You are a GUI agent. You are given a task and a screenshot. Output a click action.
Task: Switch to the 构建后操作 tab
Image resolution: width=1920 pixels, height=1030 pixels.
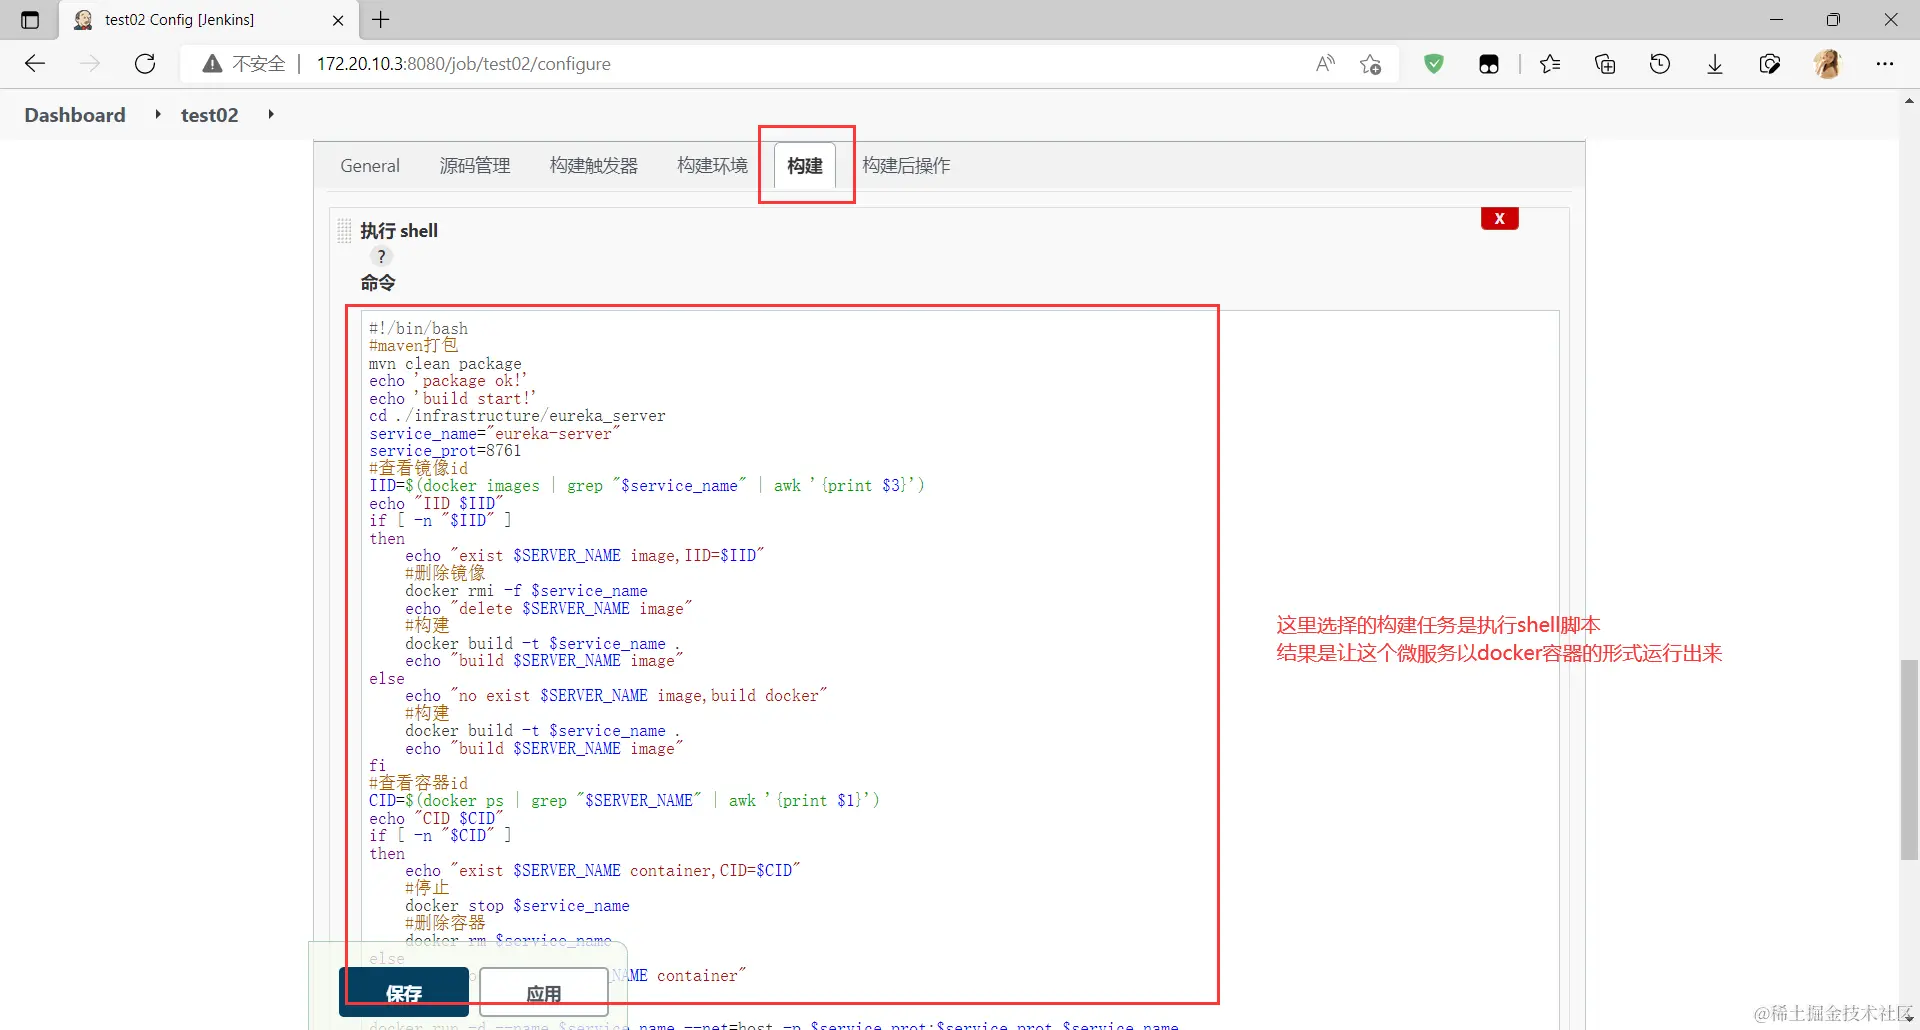[906, 165]
